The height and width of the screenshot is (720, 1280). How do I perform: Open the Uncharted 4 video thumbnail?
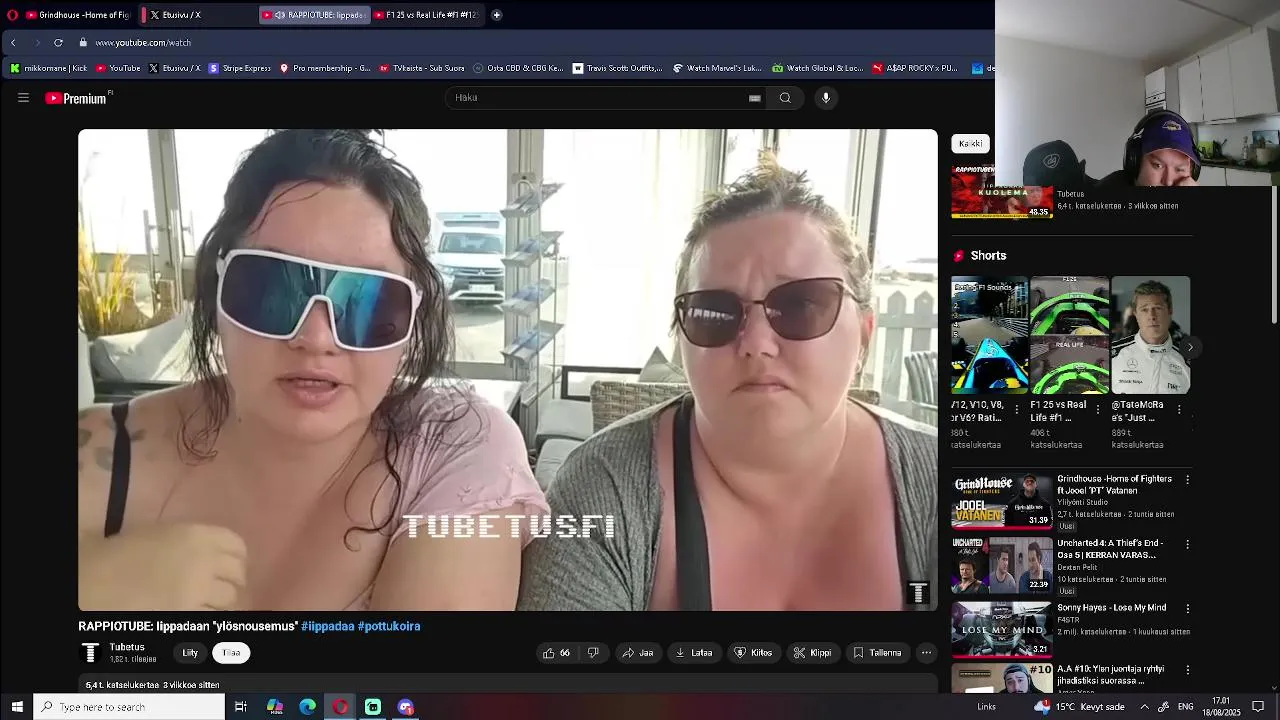(x=1001, y=565)
